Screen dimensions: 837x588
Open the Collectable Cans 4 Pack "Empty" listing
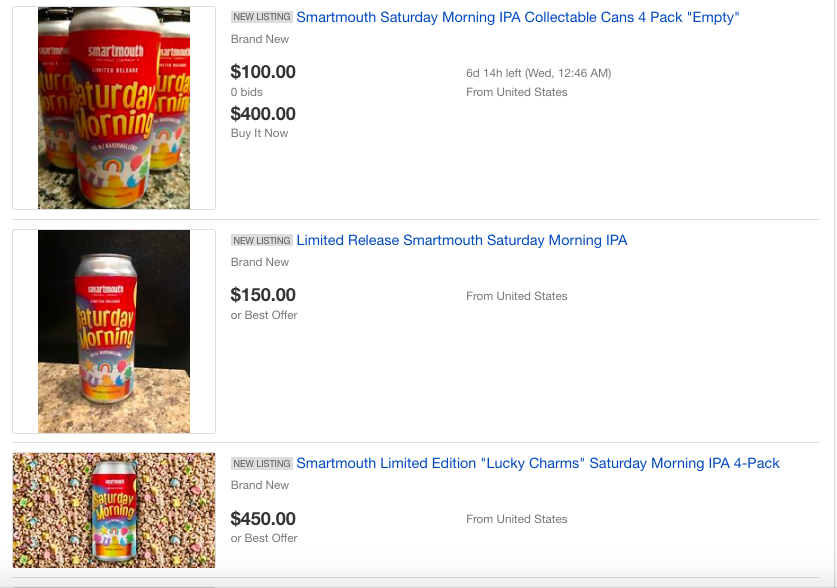coord(518,17)
